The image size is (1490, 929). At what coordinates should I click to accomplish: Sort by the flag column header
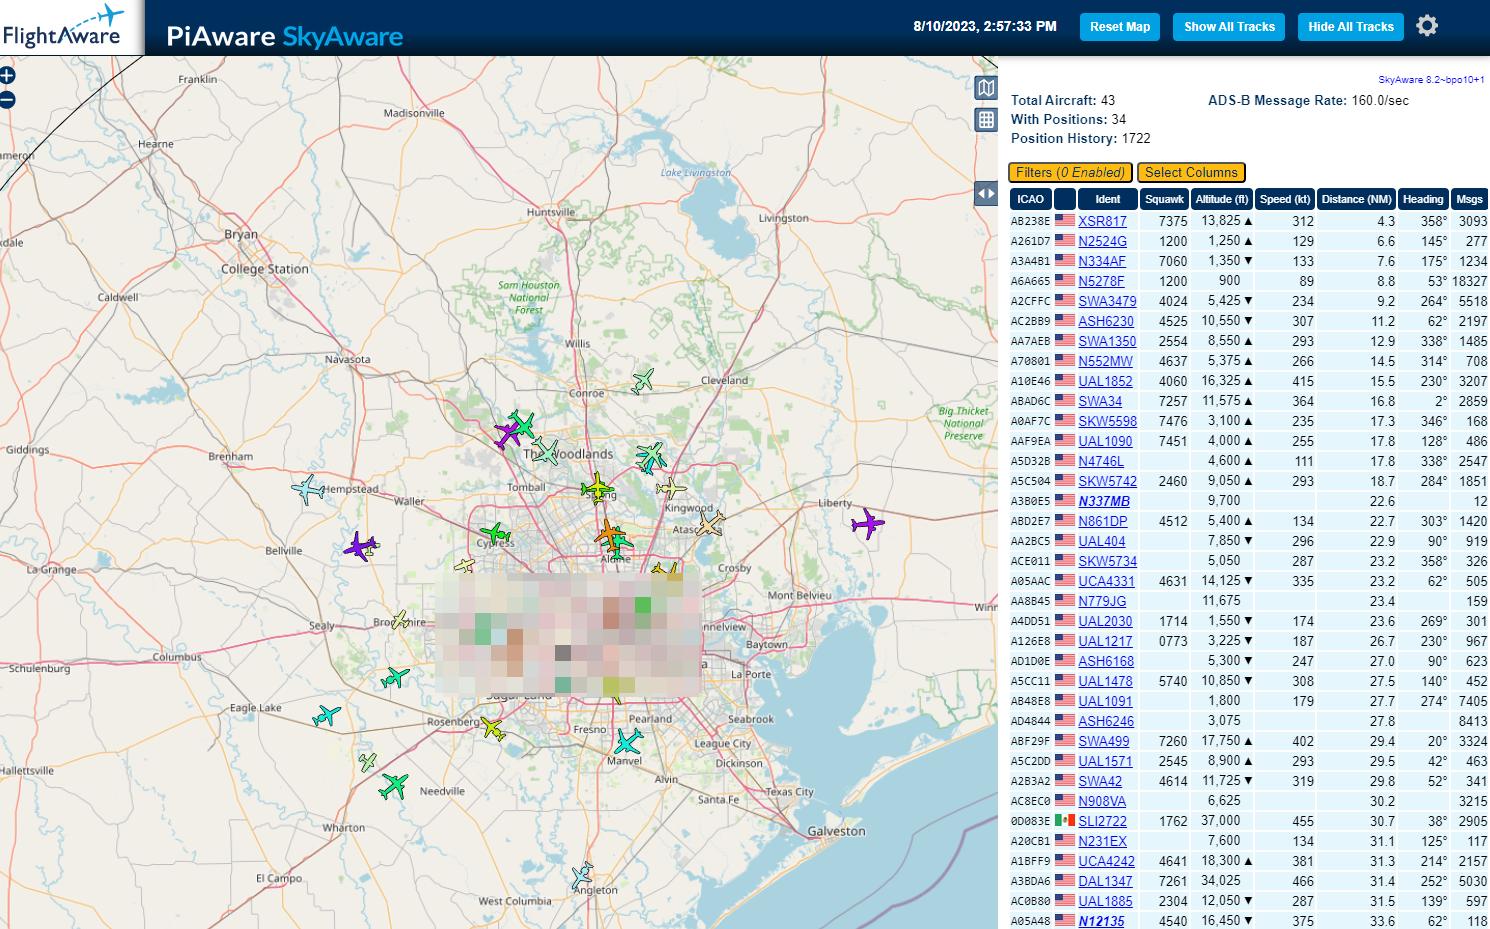click(x=1065, y=199)
